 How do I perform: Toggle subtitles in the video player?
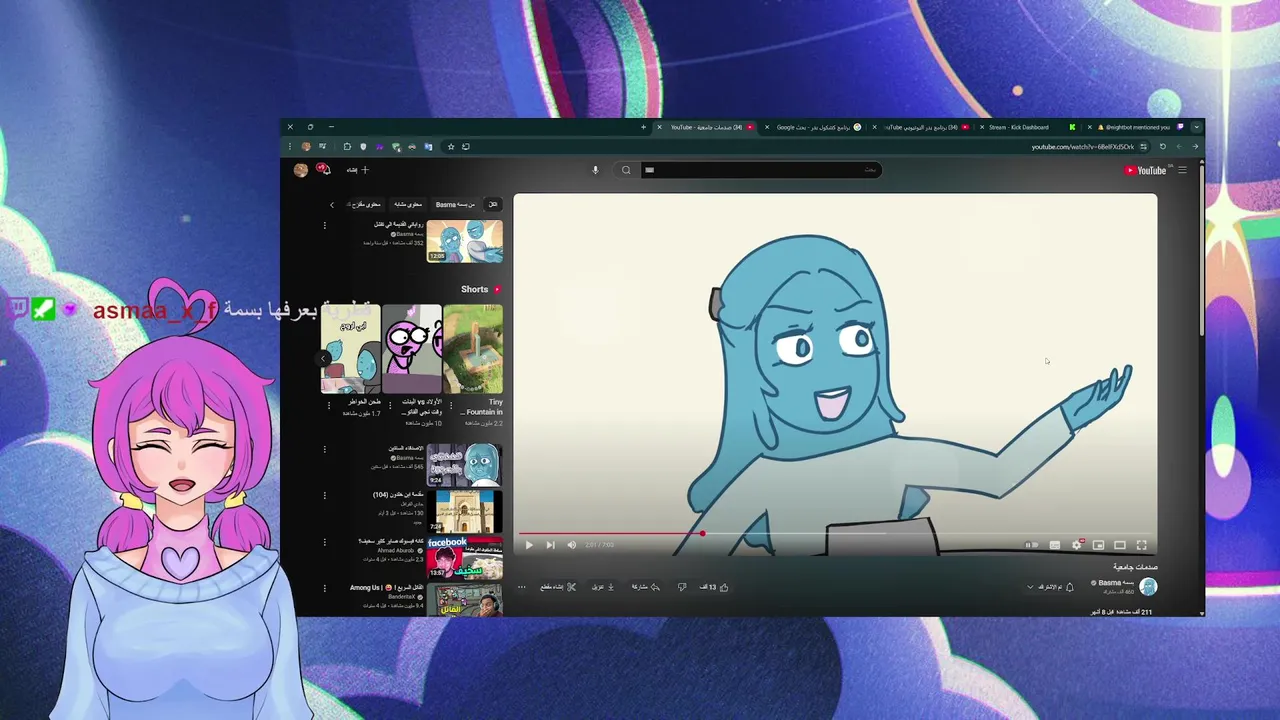click(x=1055, y=545)
